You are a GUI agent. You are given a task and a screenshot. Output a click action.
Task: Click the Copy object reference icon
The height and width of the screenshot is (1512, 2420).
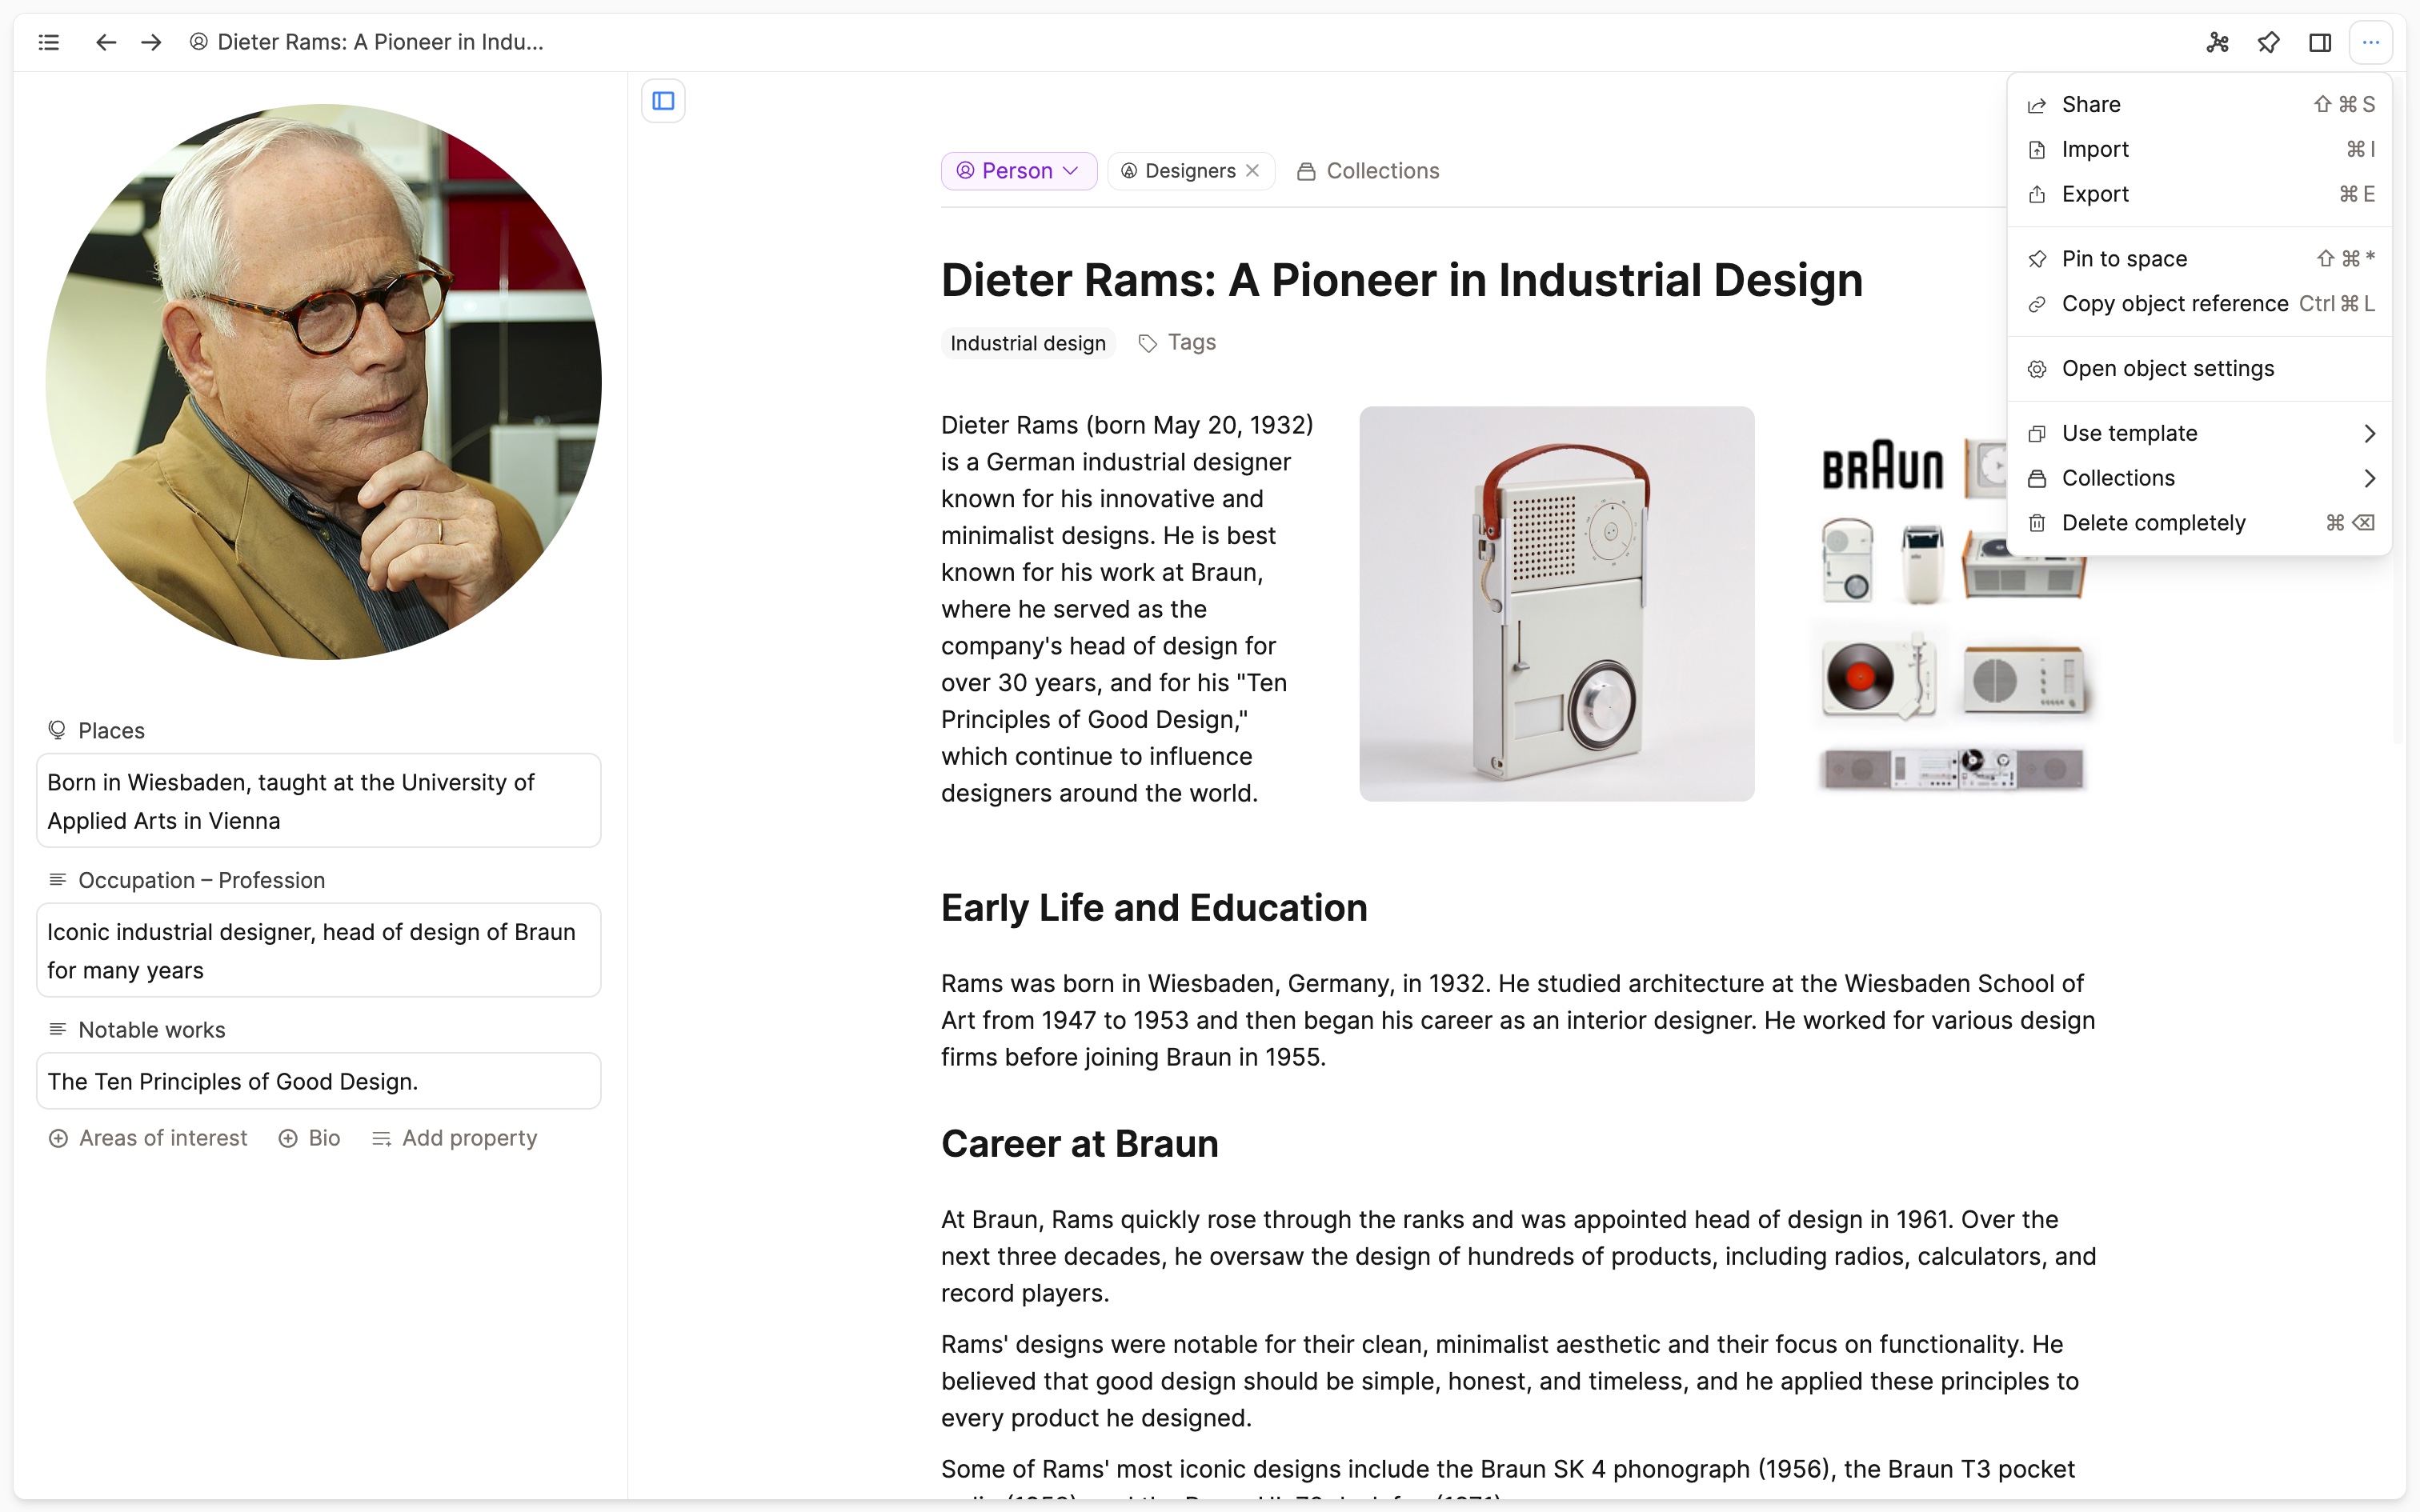(2038, 303)
